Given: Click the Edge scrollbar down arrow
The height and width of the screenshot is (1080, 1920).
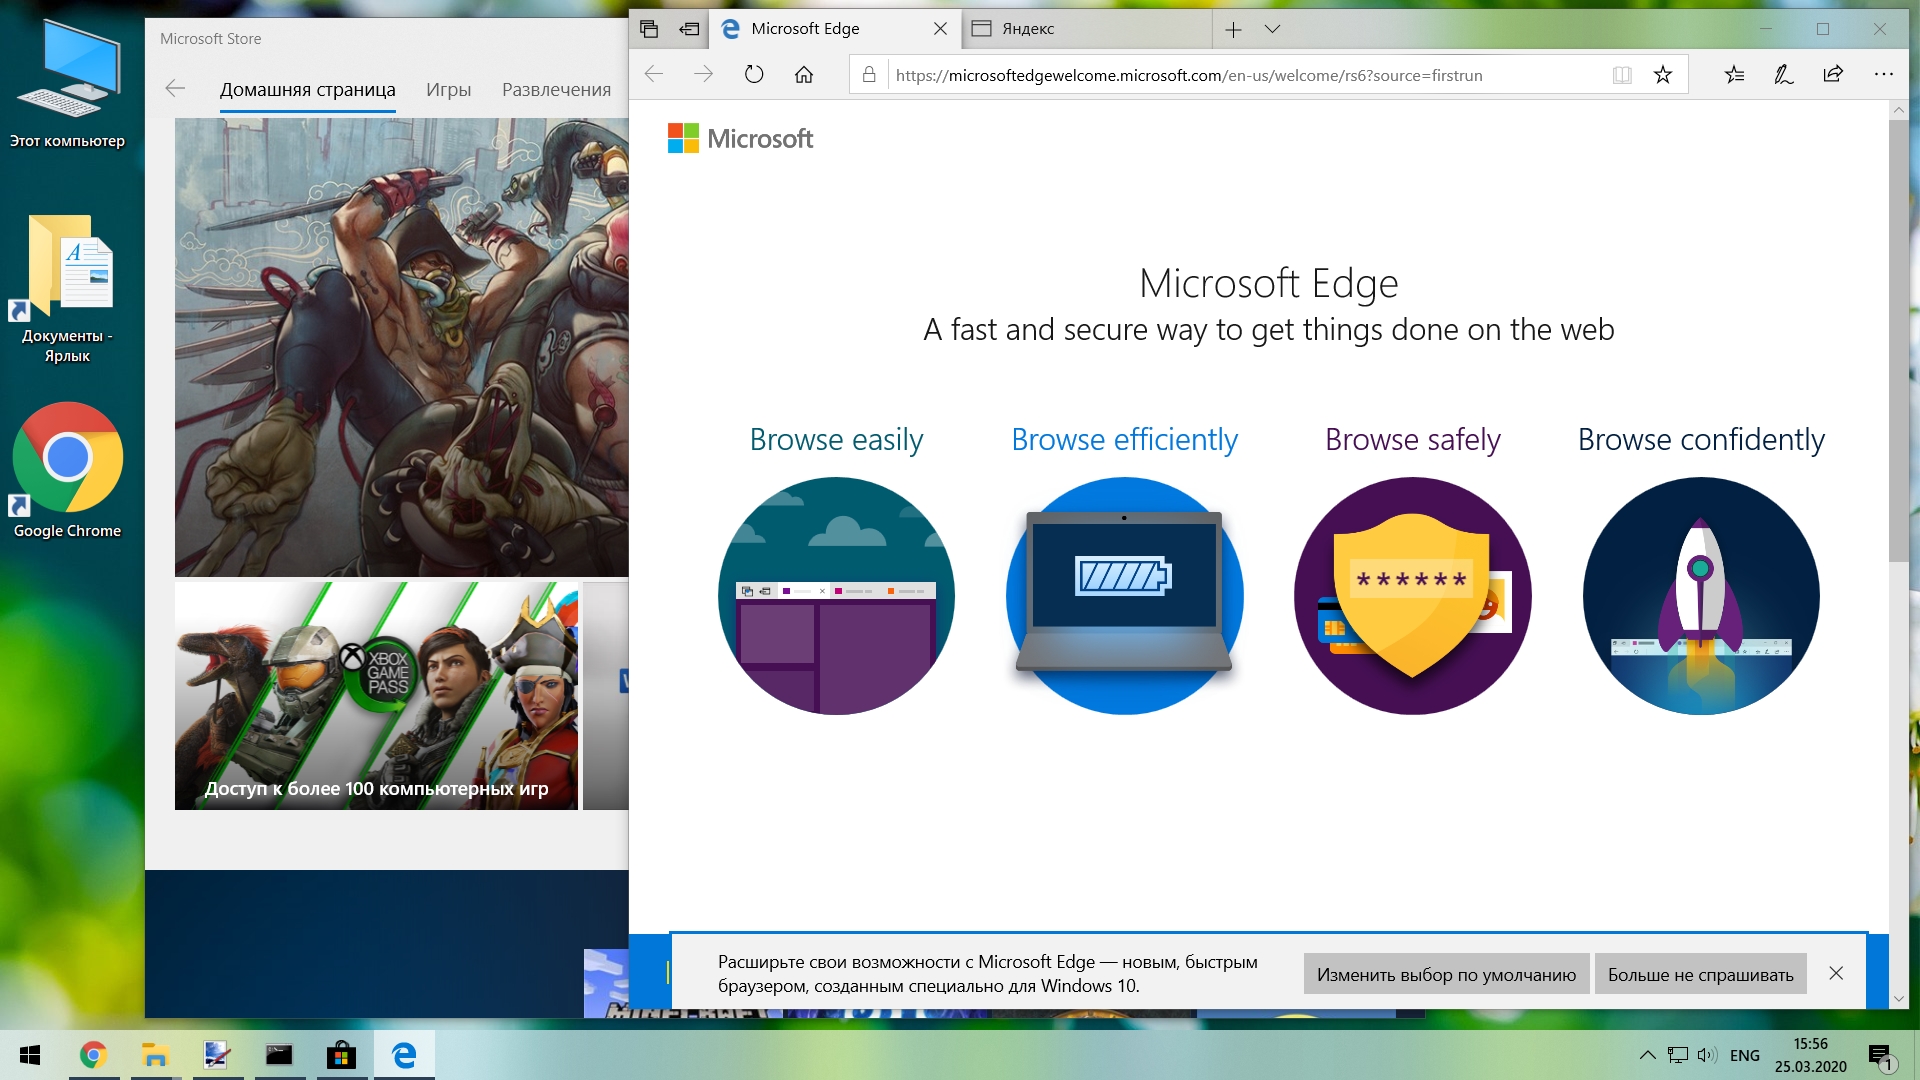Looking at the screenshot, I should coord(1898,998).
